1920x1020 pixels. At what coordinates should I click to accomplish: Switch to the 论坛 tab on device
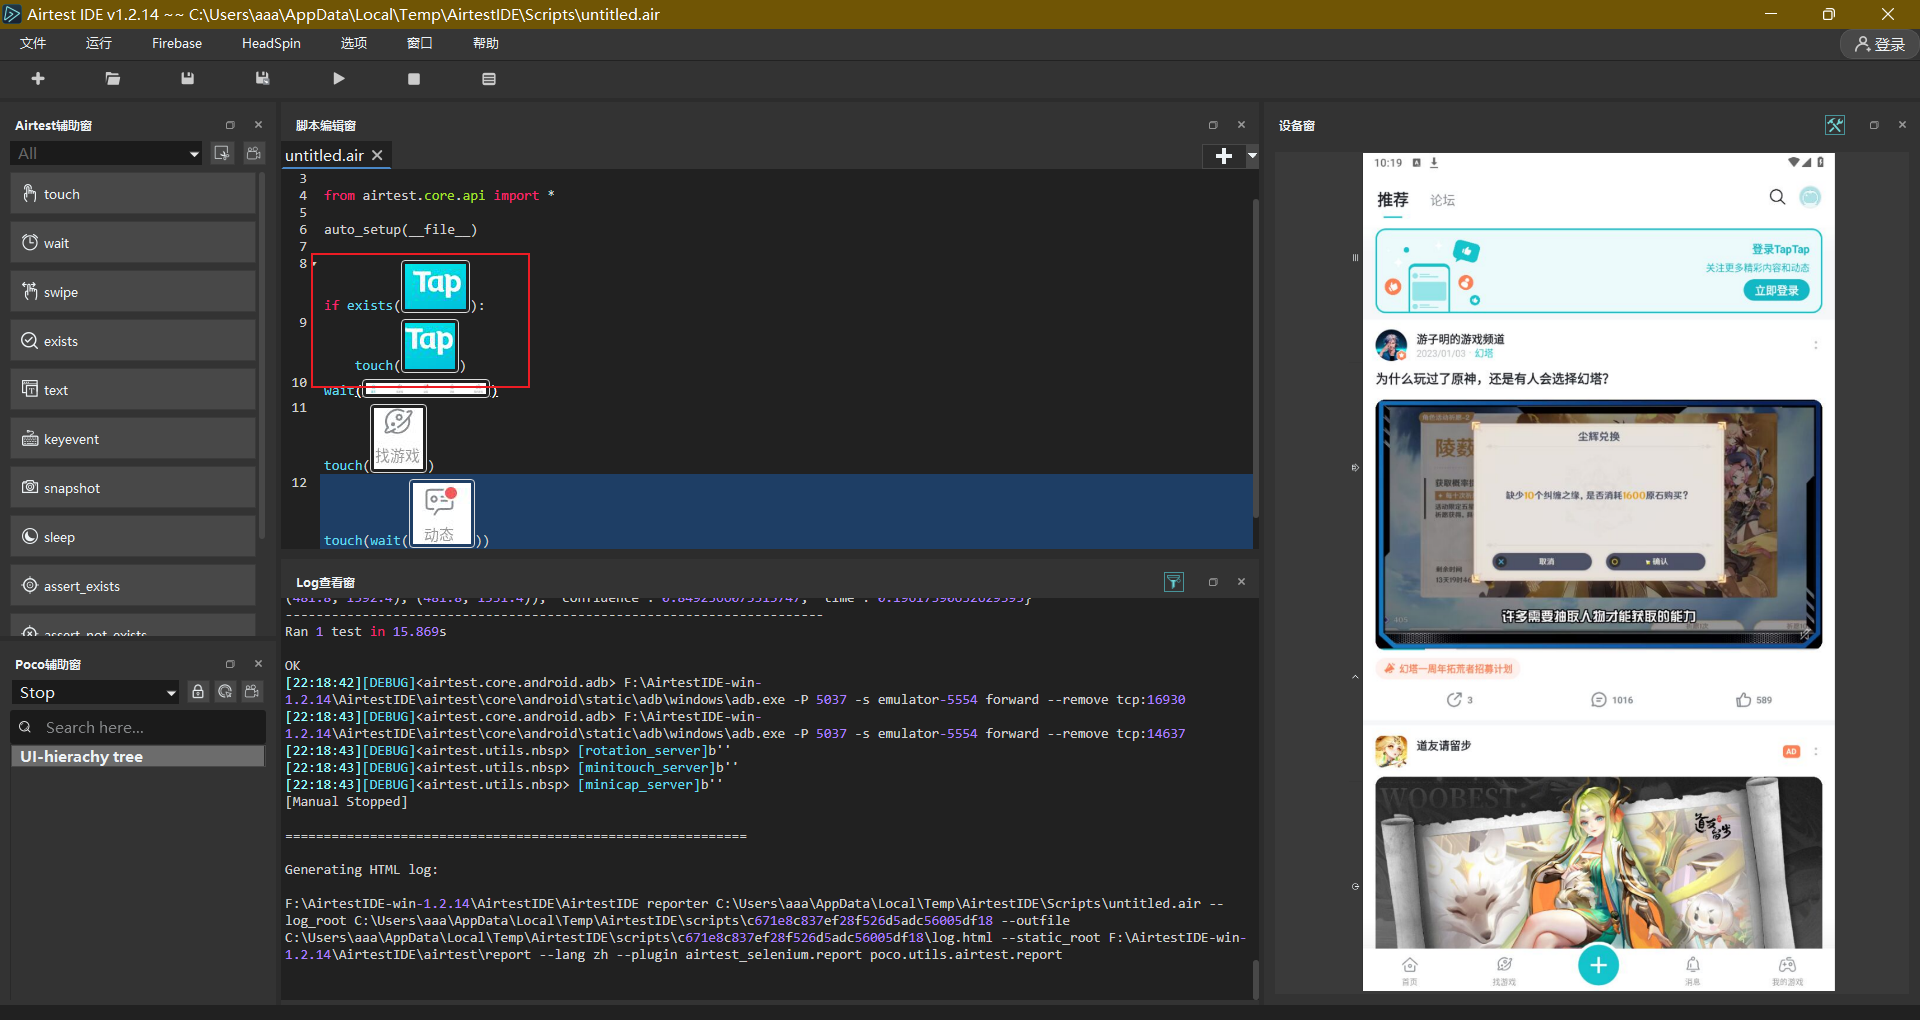(1442, 200)
